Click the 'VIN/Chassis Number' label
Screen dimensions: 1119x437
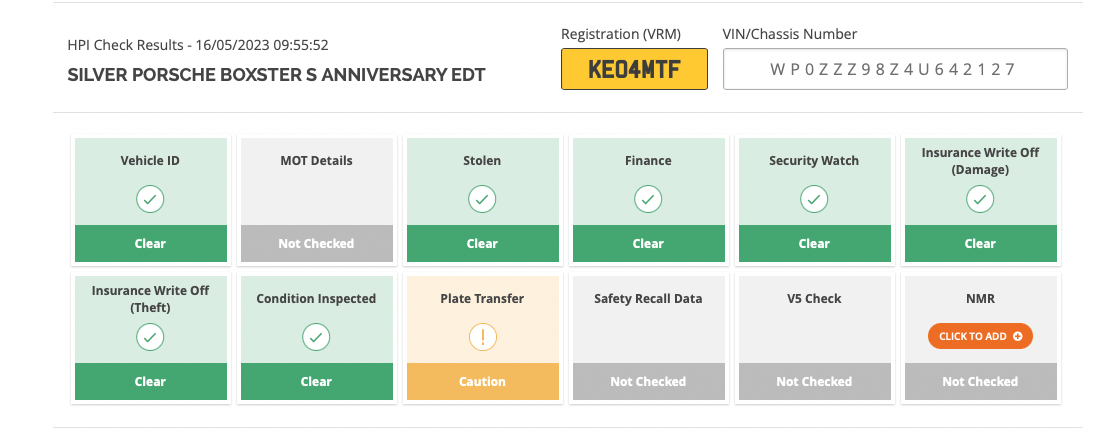click(790, 34)
